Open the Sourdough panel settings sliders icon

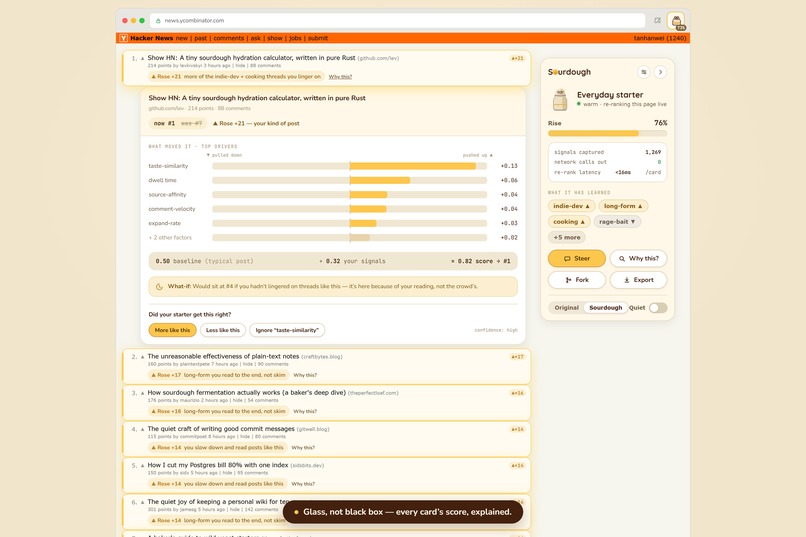pyautogui.click(x=644, y=72)
